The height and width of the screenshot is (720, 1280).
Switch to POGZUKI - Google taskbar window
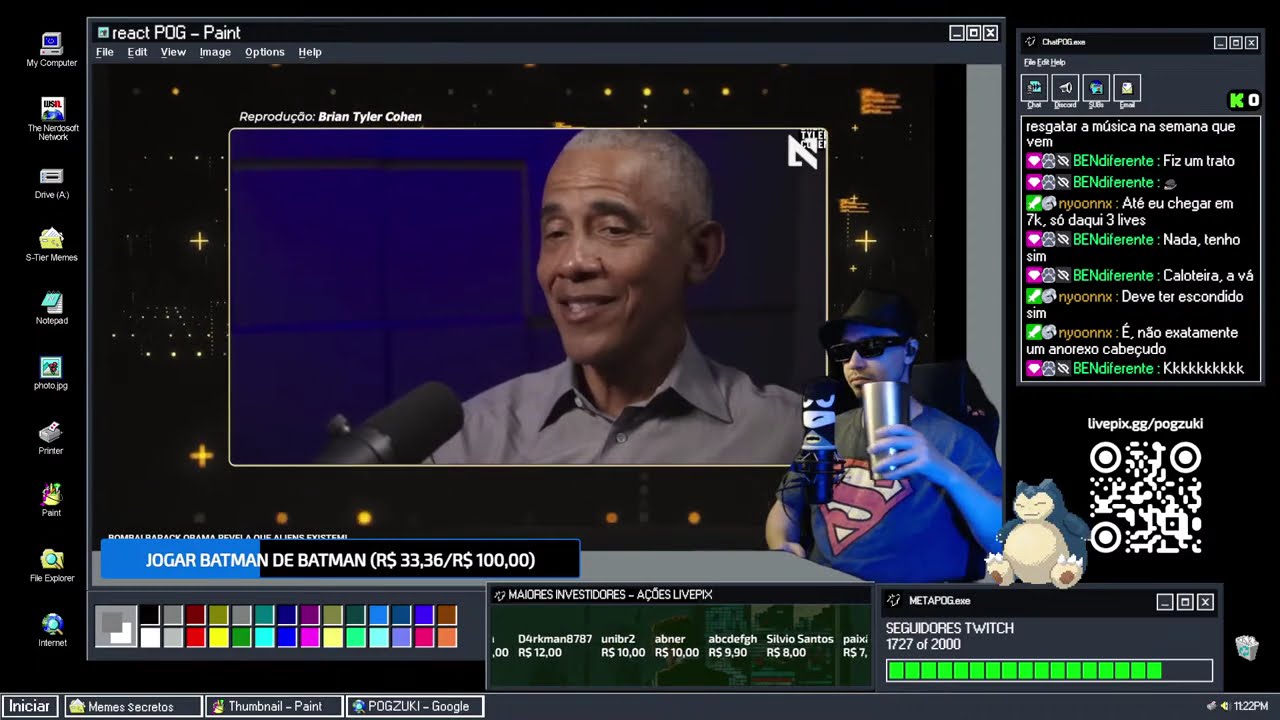click(415, 706)
